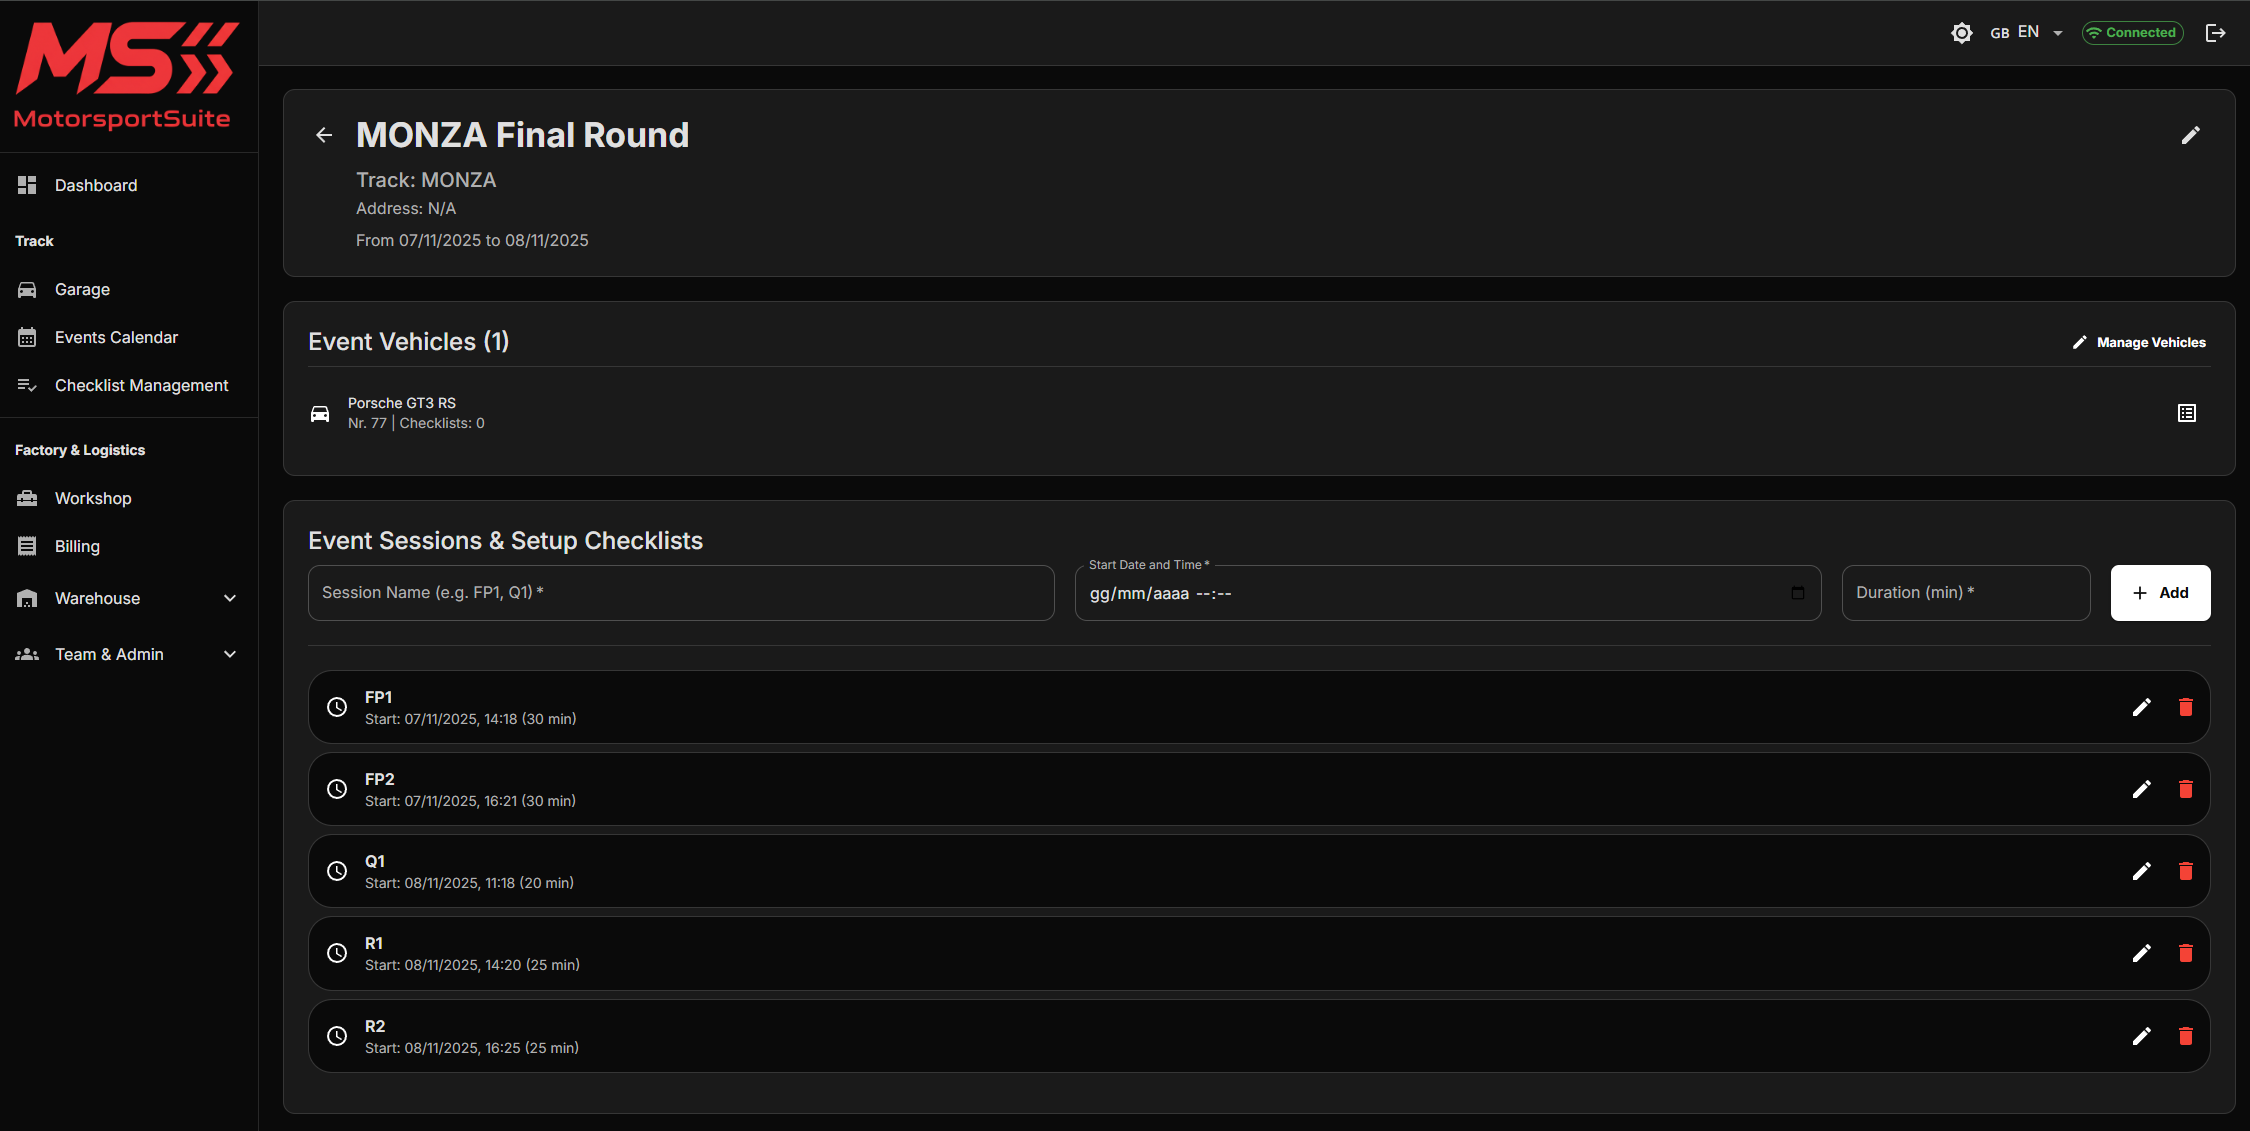The width and height of the screenshot is (2250, 1131).
Task: Open the Garage page
Action: click(82, 289)
